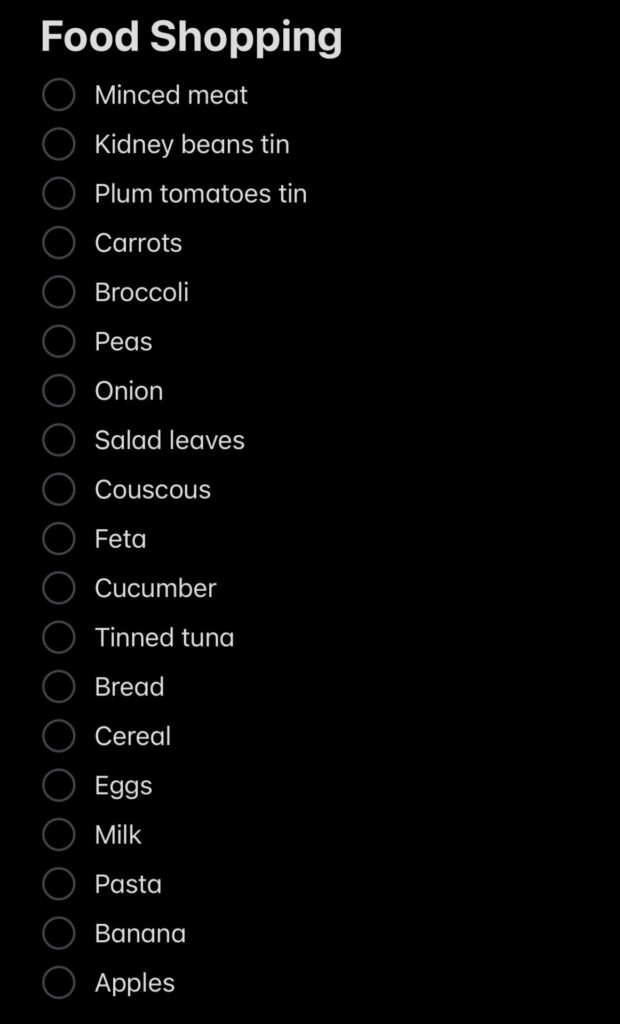Check off the Minced meat item
Image resolution: width=620 pixels, height=1024 pixels.
[59, 95]
